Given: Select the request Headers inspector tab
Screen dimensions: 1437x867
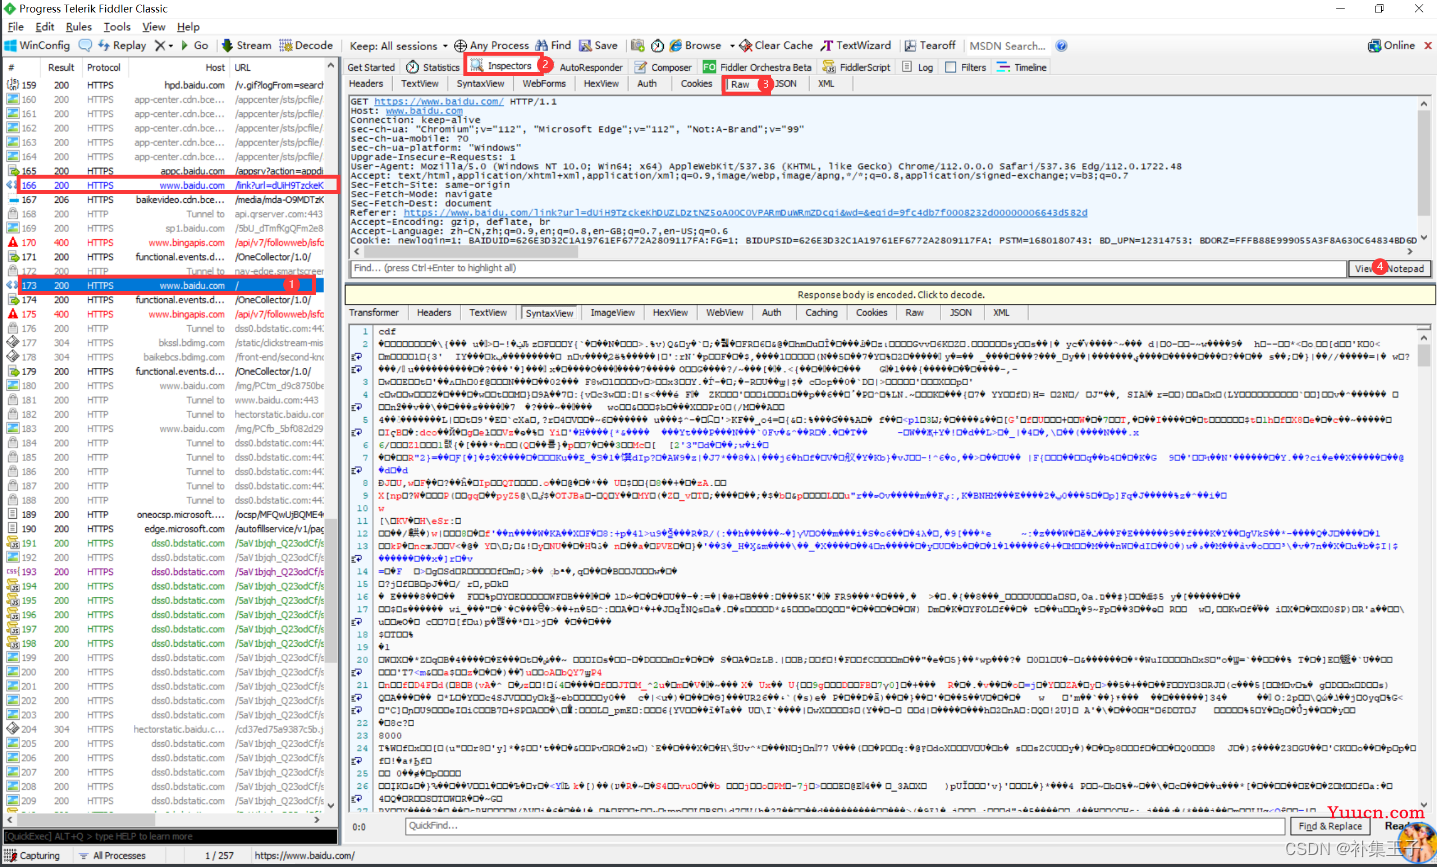Looking at the screenshot, I should (x=366, y=84).
